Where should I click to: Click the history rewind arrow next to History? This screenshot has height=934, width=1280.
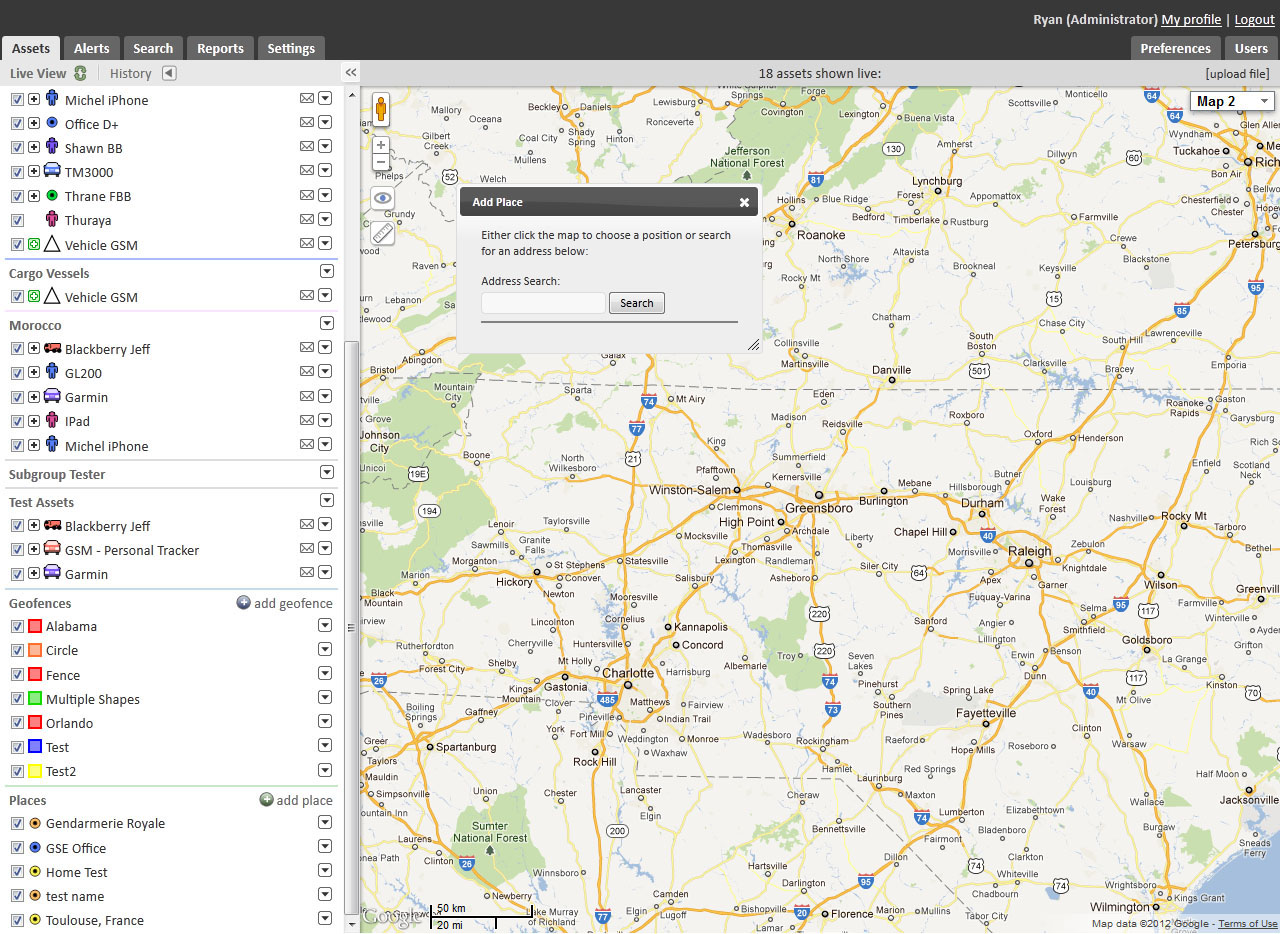coord(168,72)
